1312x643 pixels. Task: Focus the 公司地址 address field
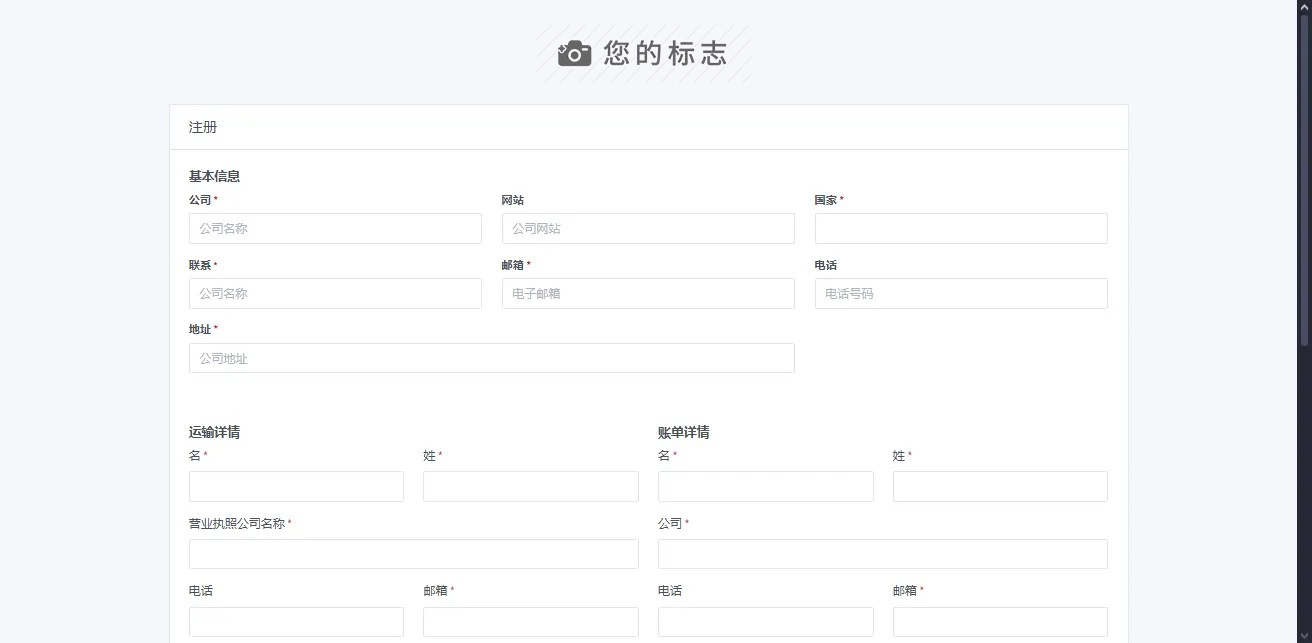(491, 358)
